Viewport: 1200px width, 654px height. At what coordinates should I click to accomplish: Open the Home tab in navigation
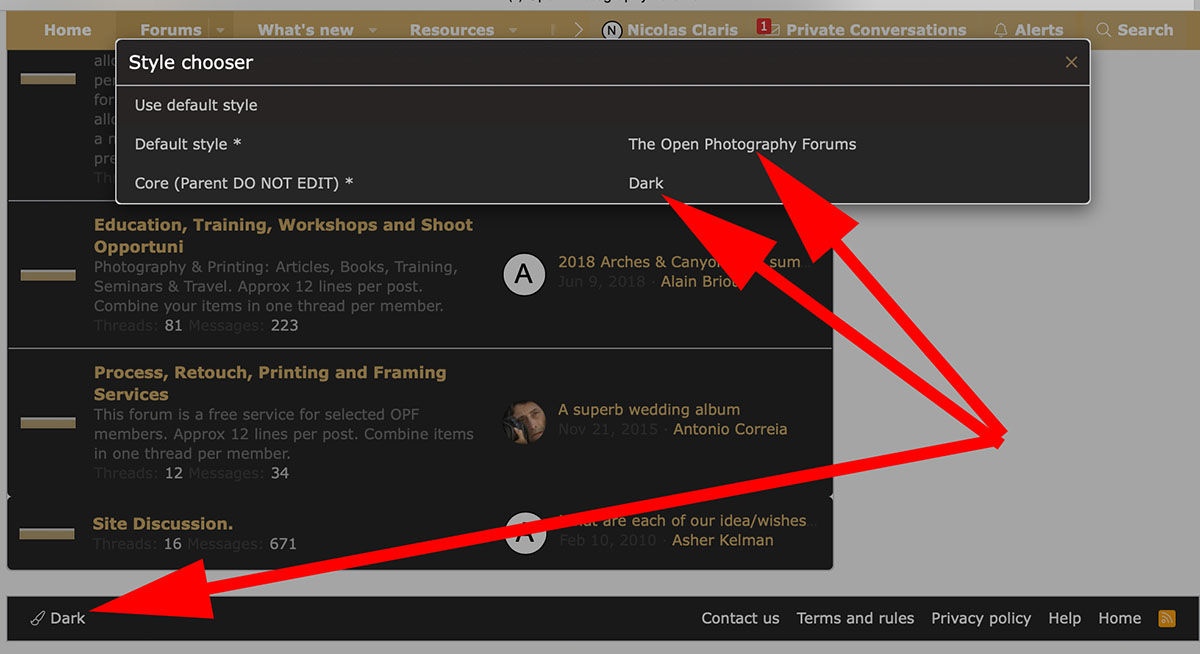(x=67, y=30)
